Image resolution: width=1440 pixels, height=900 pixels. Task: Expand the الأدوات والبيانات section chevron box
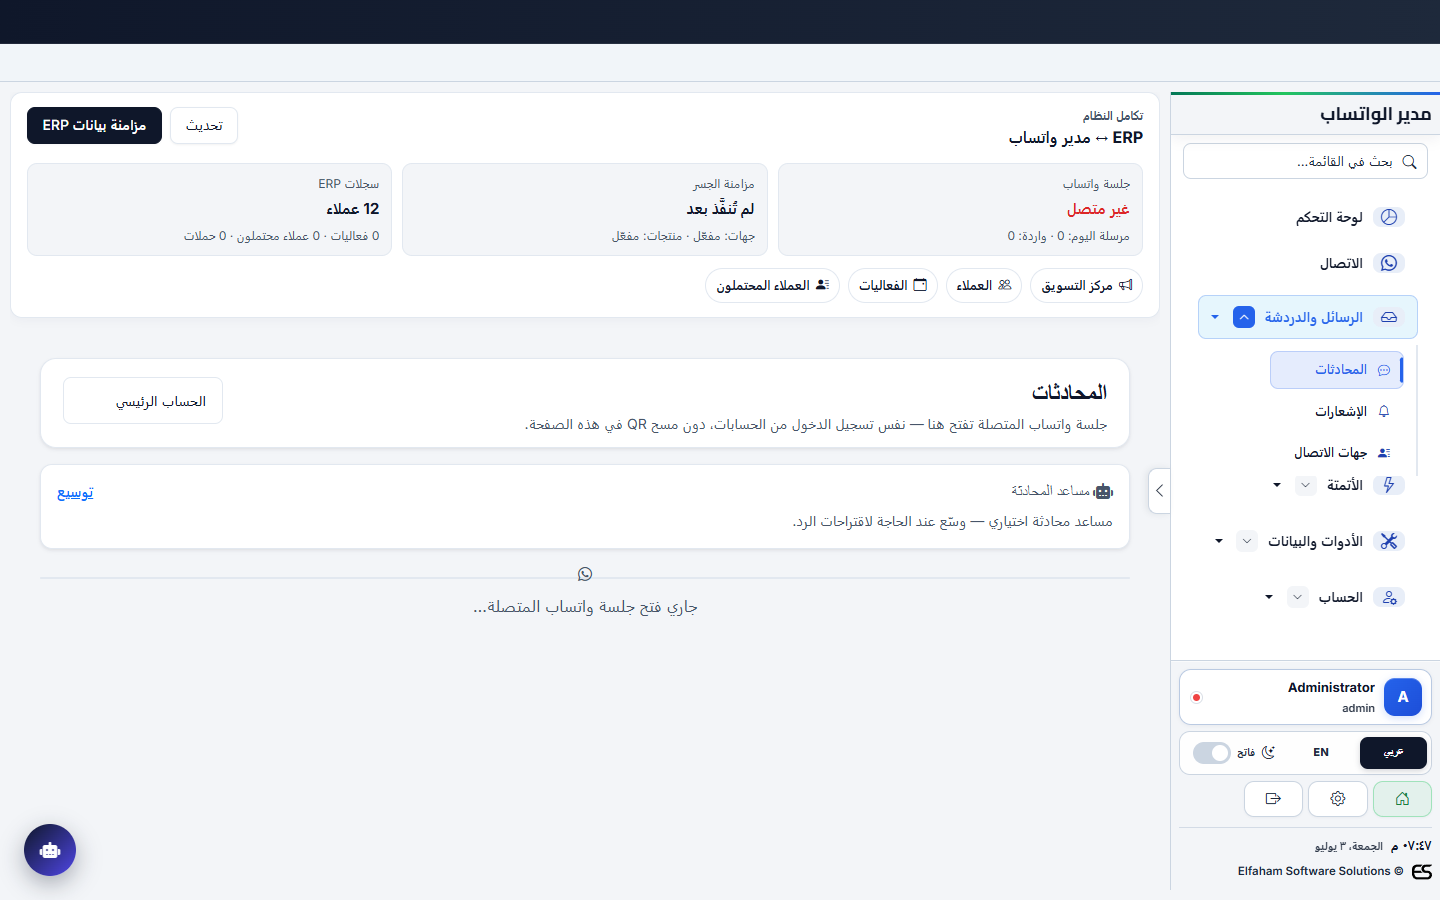(1246, 541)
